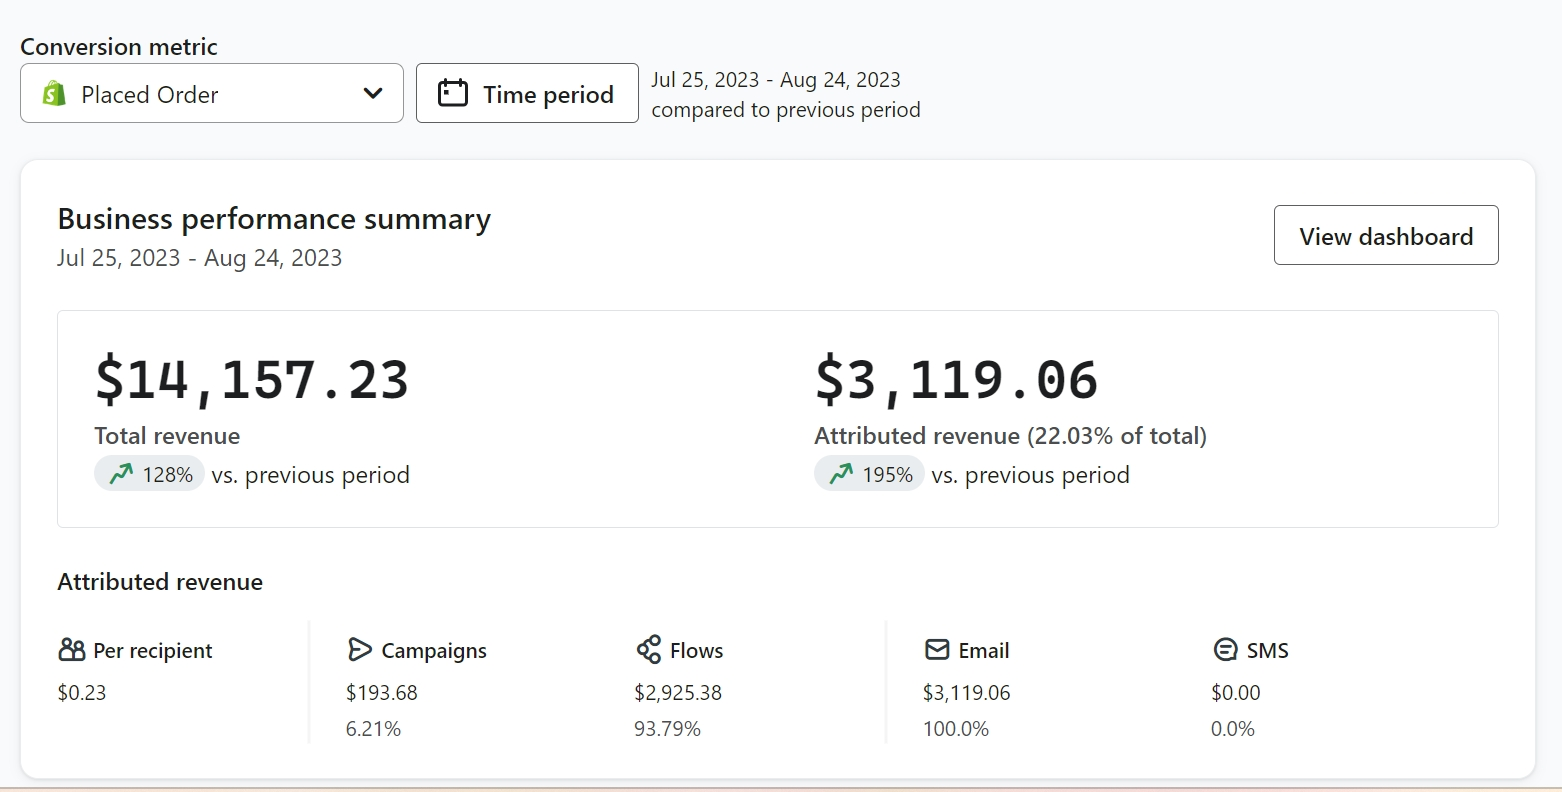Click the 195% change badge

[x=870, y=474]
